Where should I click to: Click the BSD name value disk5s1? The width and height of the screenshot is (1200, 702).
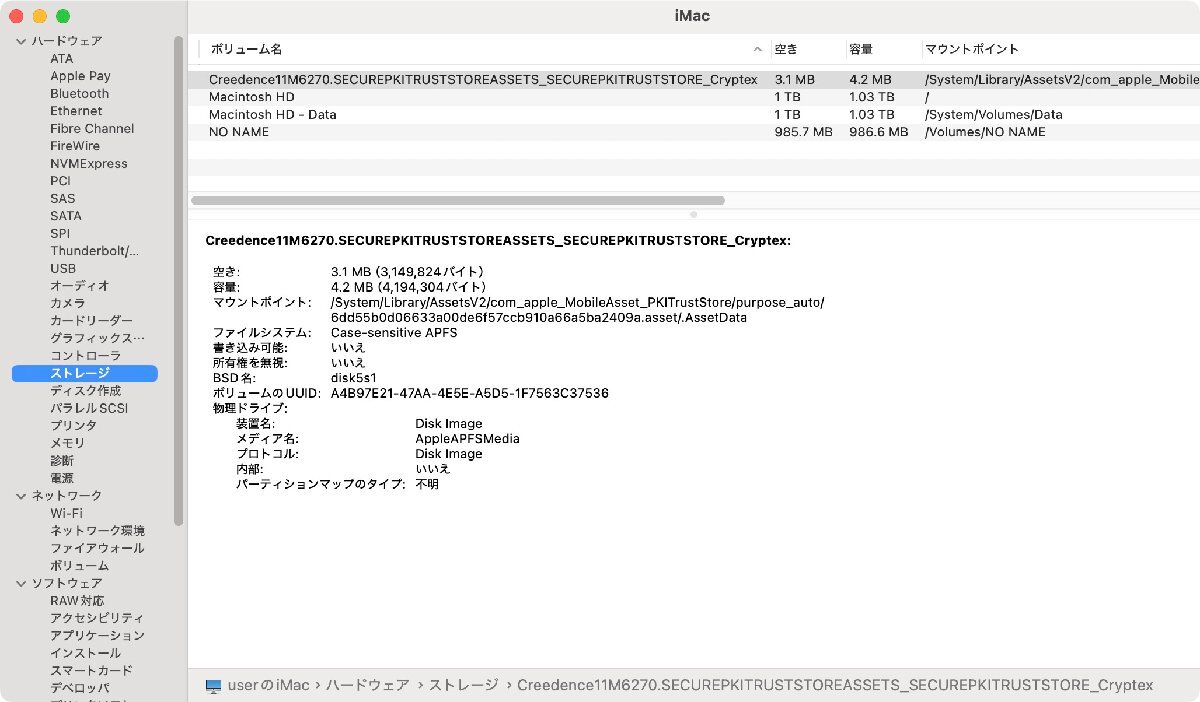click(354, 379)
